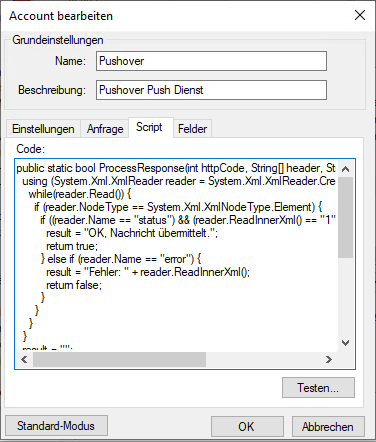This screenshot has height=442, width=376.
Task: Click the line checking reader.Name == "status"
Action: point(188,220)
